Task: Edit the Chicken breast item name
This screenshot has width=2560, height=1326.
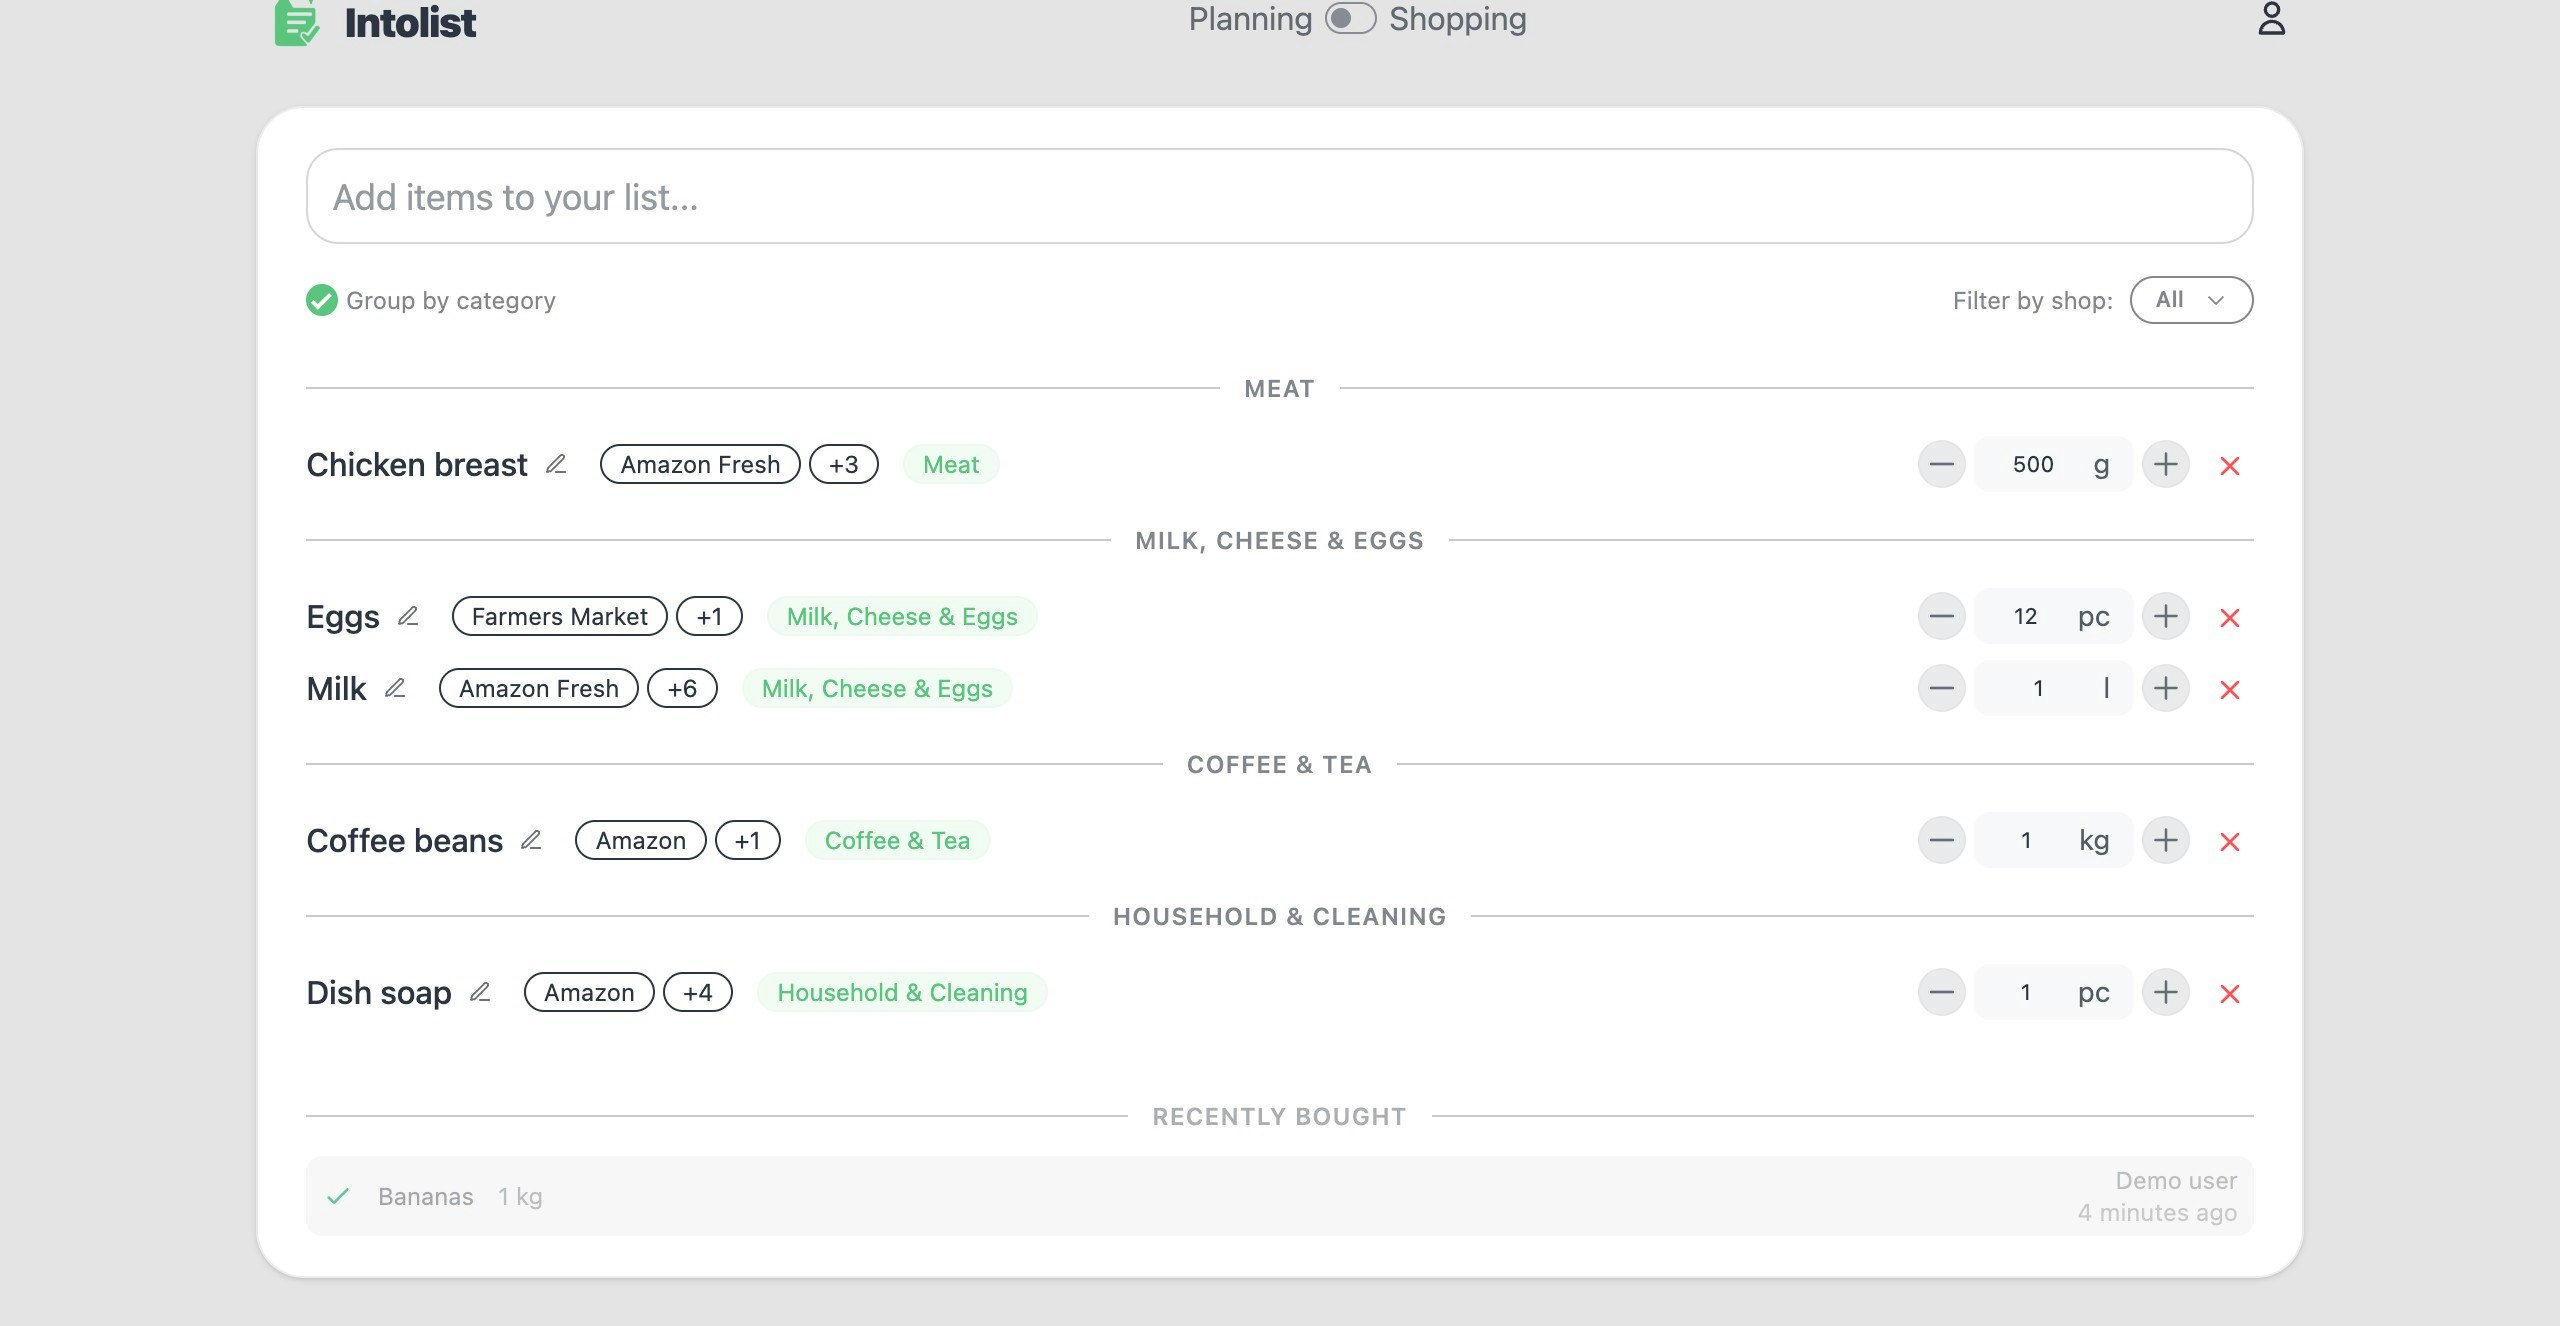Action: point(556,464)
